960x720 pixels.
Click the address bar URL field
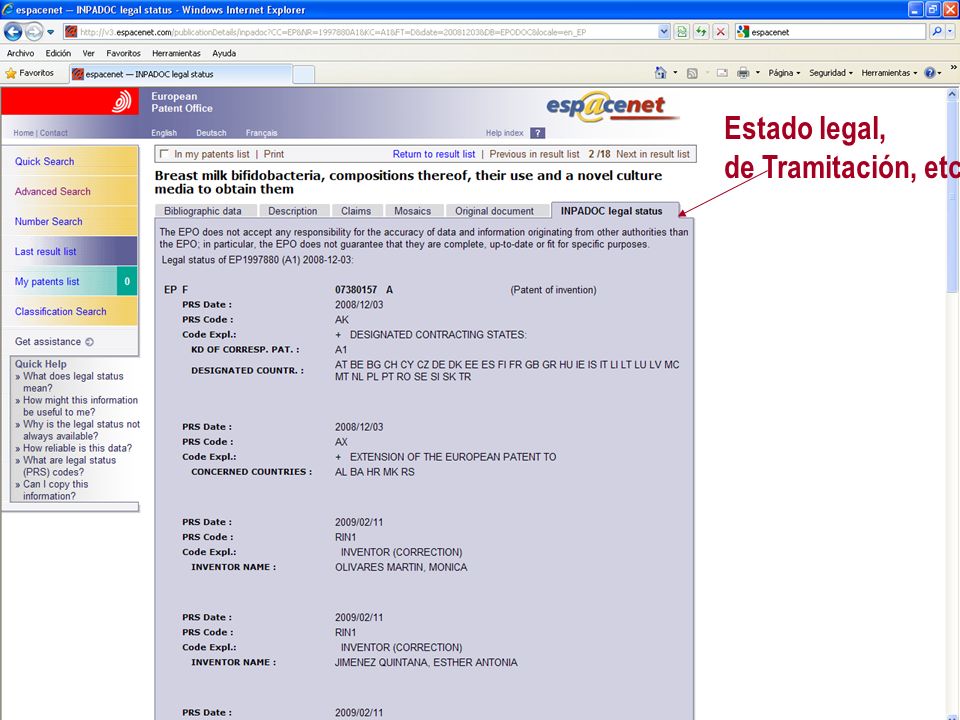(x=367, y=32)
